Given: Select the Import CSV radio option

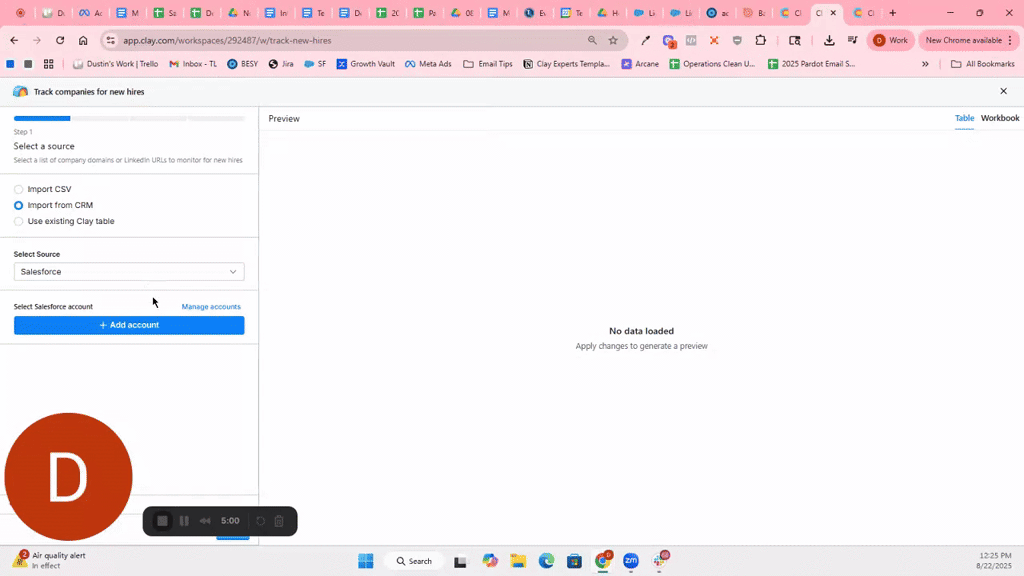Looking at the screenshot, I should click(x=19, y=189).
